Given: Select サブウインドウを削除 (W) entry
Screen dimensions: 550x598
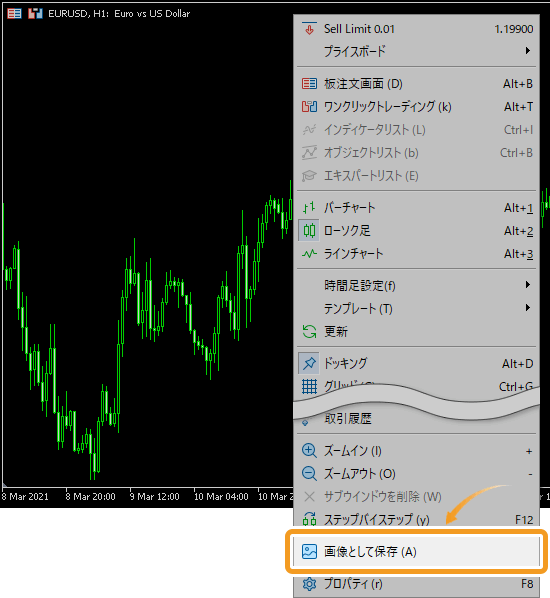Looking at the screenshot, I should point(416,497).
